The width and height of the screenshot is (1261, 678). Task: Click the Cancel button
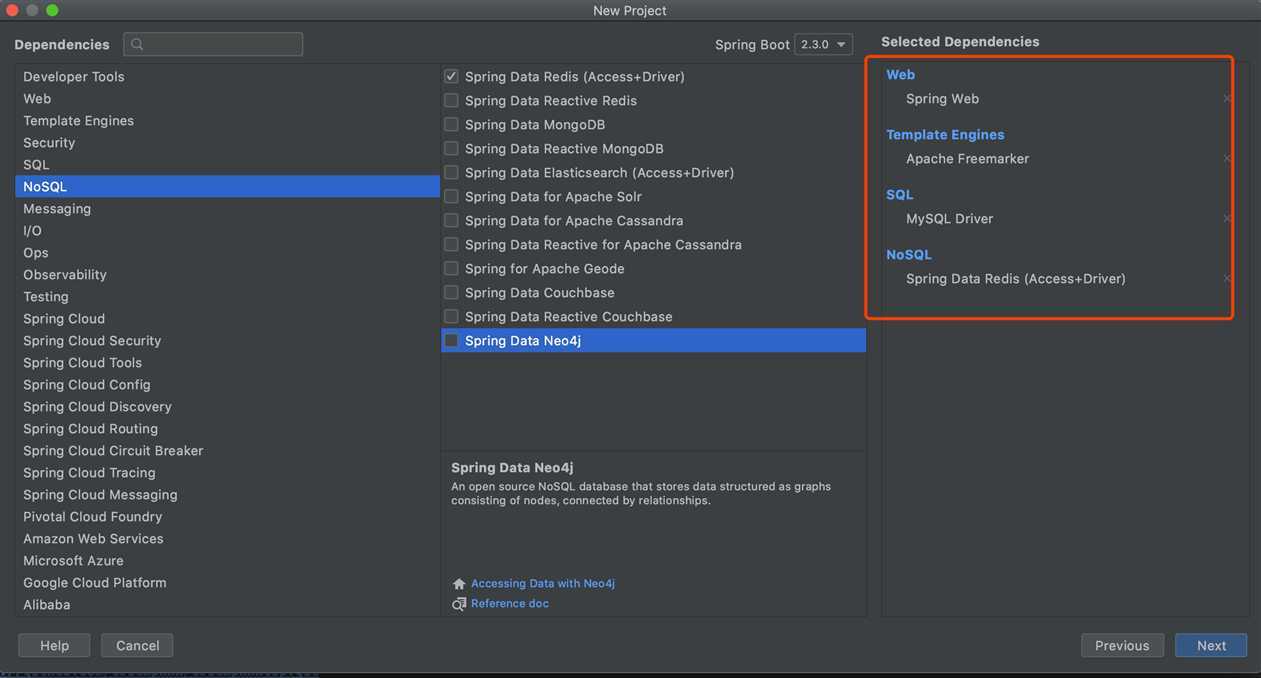coord(137,646)
